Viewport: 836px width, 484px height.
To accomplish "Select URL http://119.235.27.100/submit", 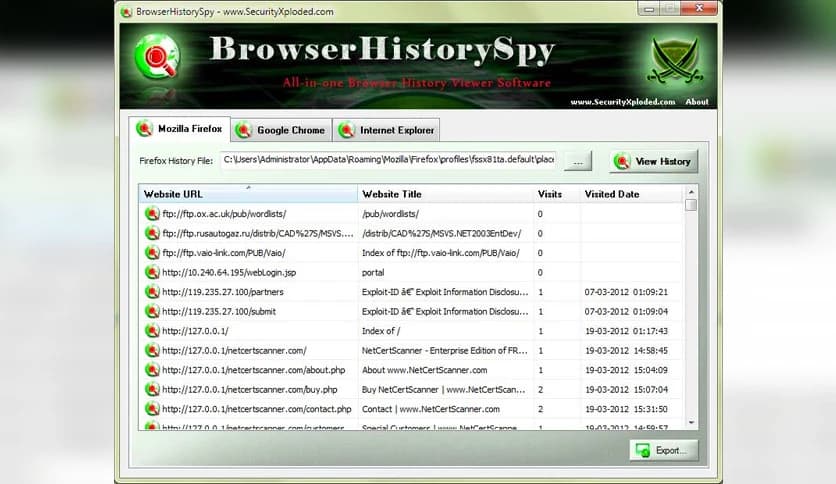I will (x=219, y=312).
